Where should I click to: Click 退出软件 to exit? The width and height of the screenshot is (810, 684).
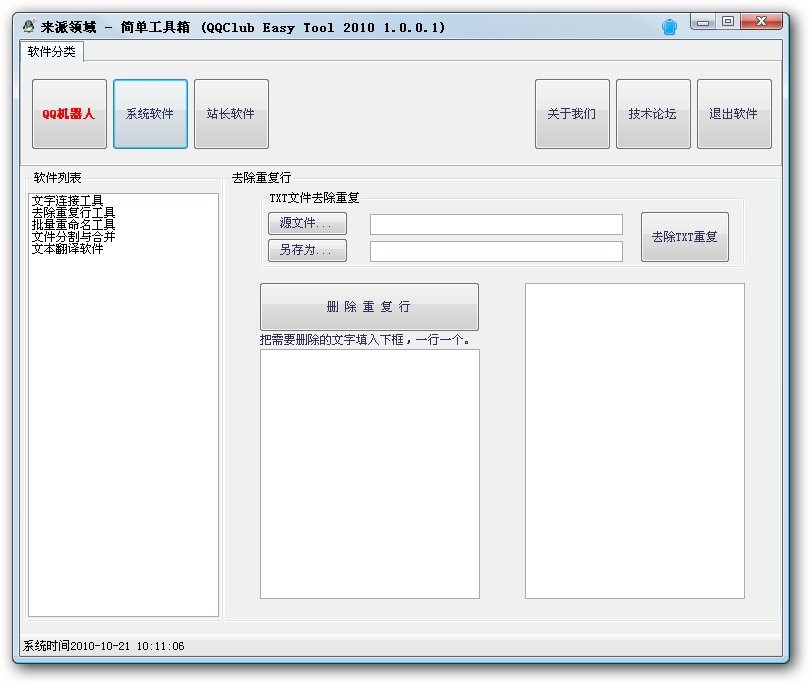(x=734, y=113)
